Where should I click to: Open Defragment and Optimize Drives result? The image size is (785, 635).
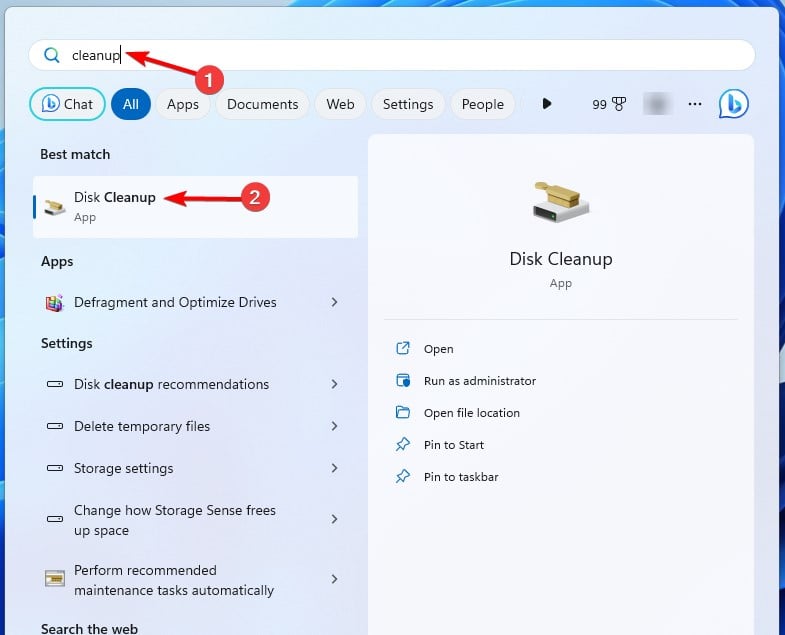coord(195,302)
